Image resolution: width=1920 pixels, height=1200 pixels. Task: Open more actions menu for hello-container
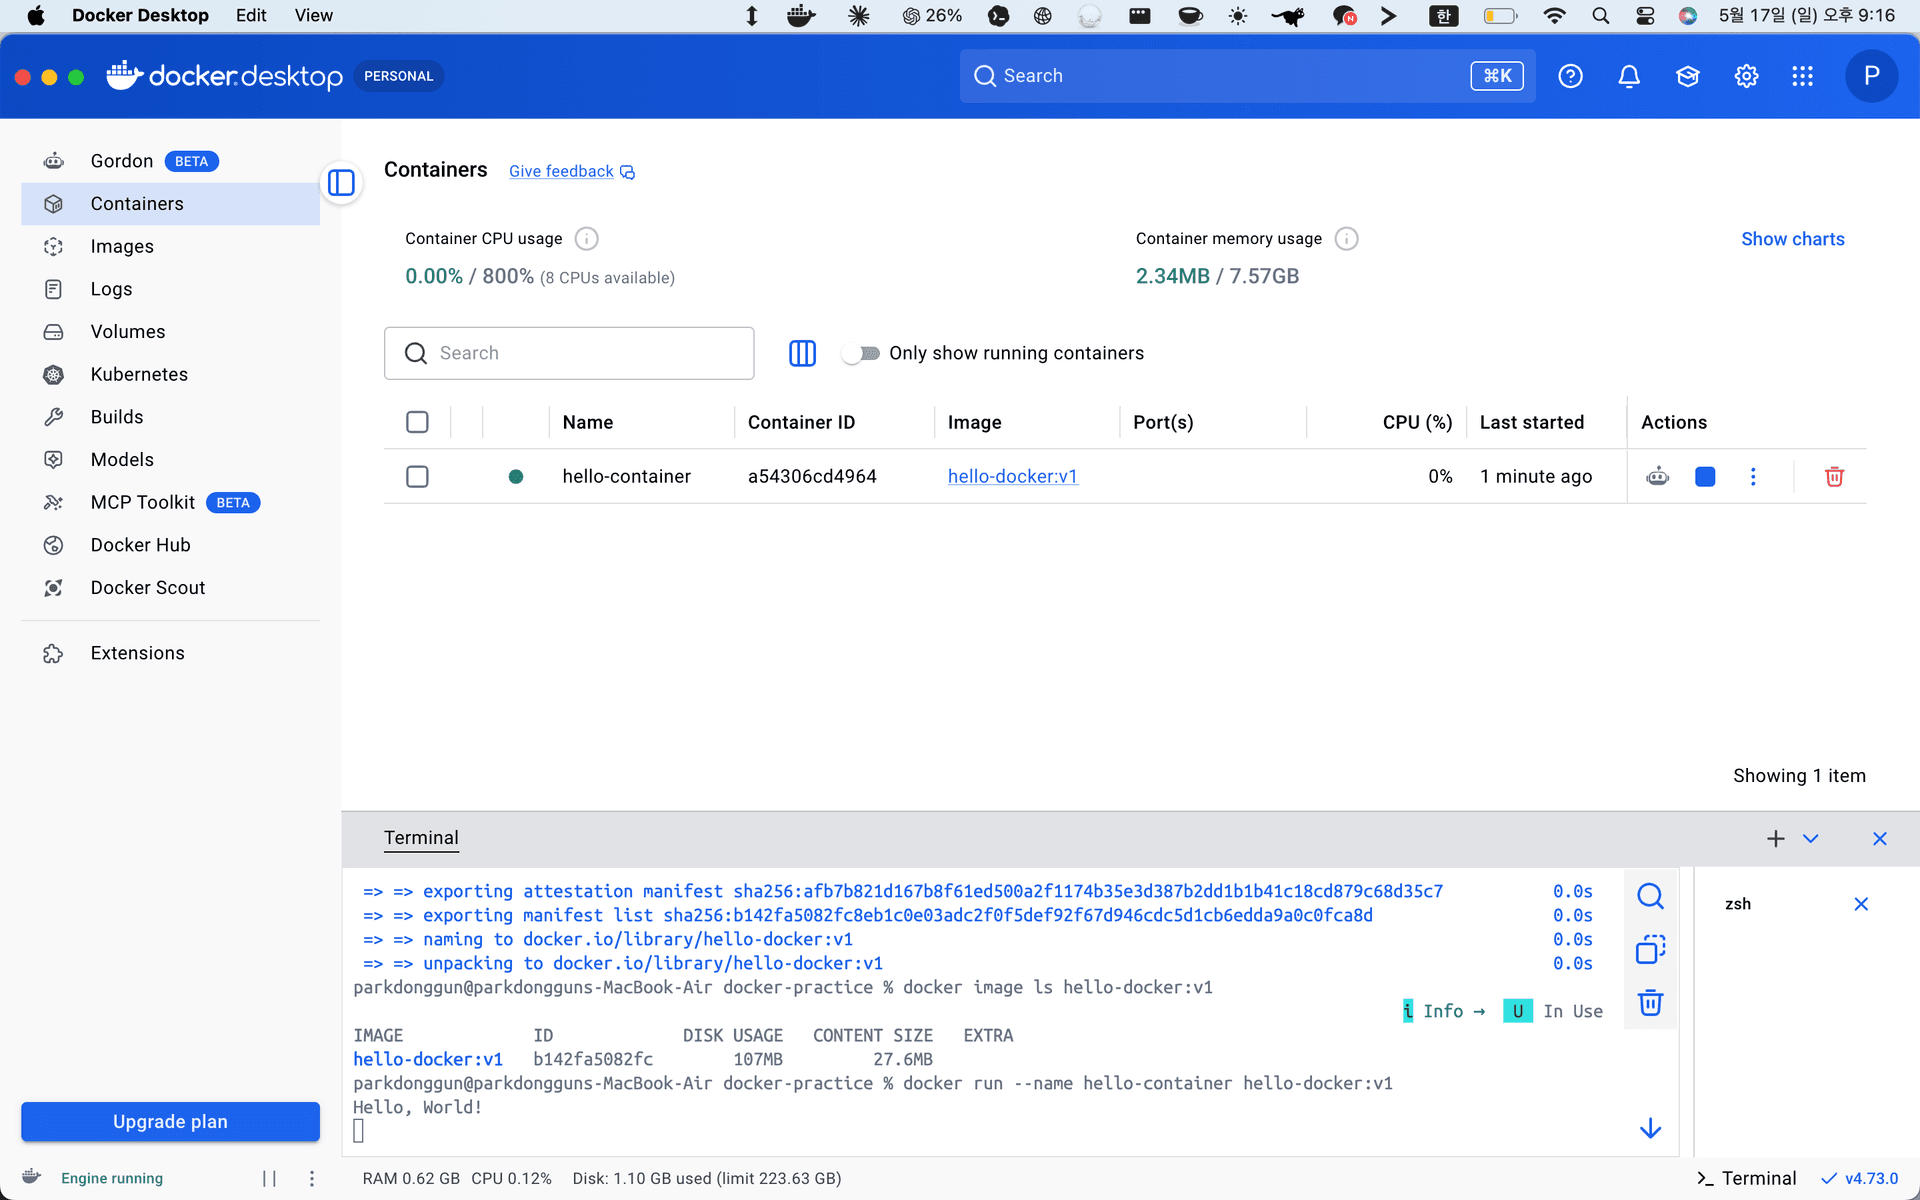click(1753, 477)
